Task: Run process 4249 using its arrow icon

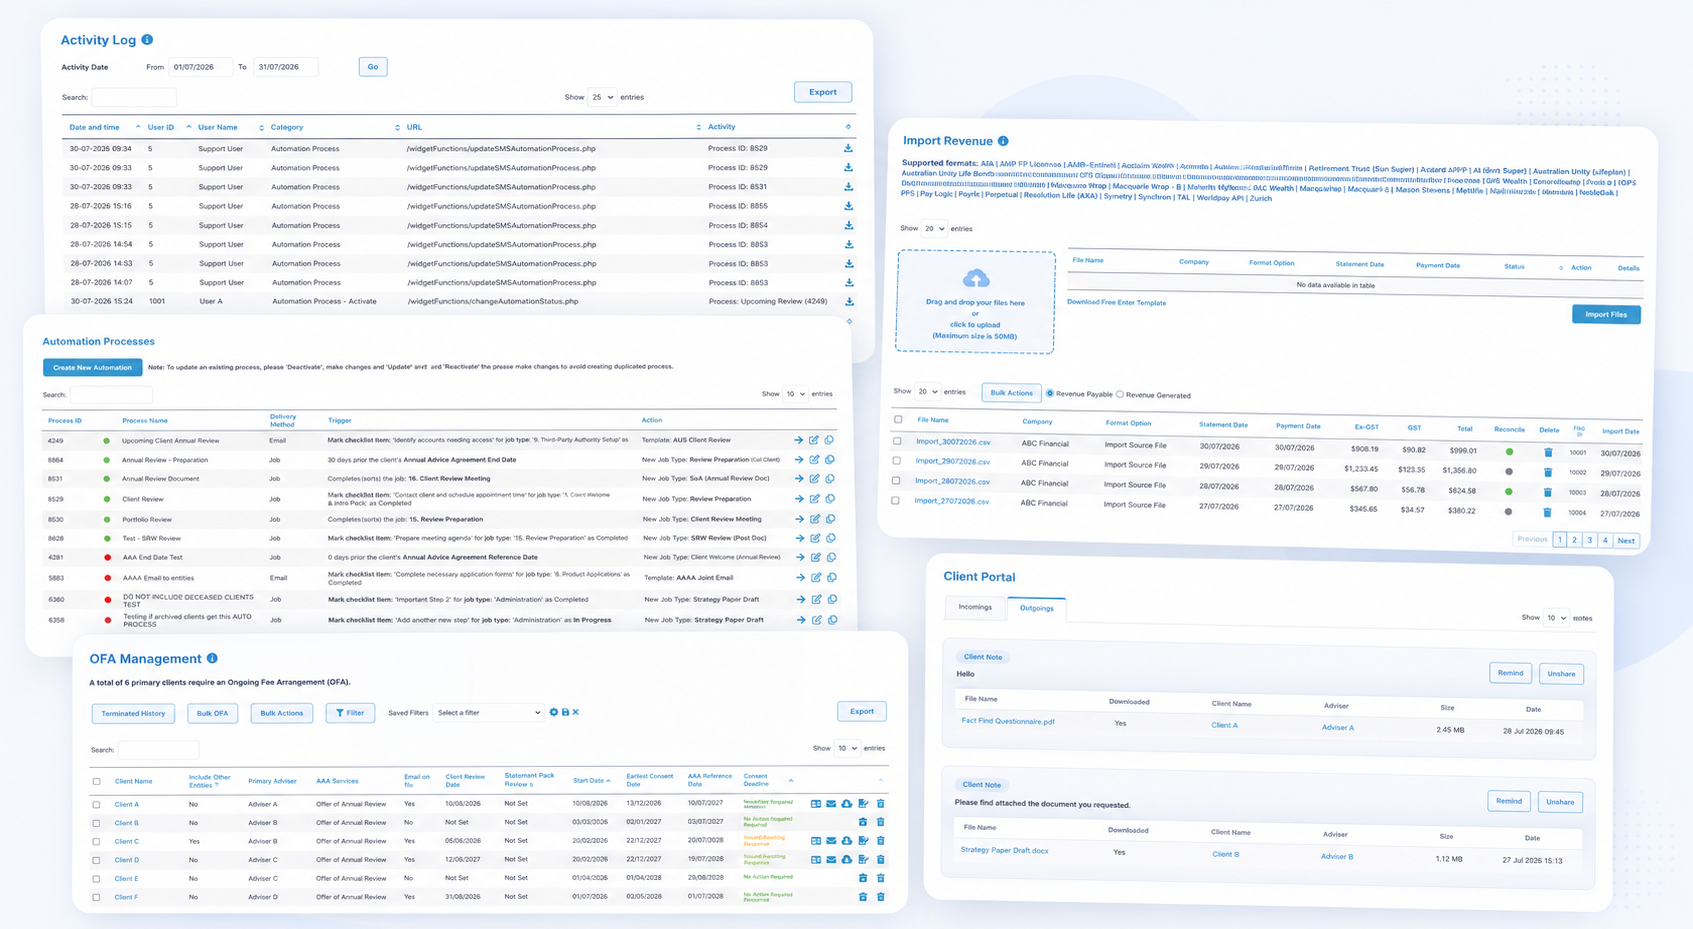Action: [798, 440]
